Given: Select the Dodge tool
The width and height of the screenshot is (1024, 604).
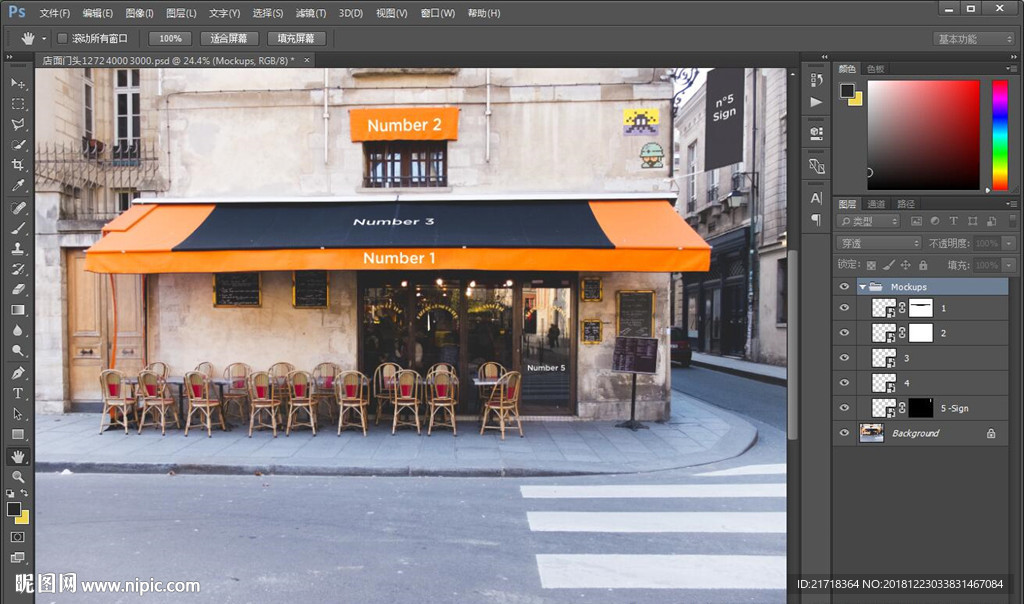Looking at the screenshot, I should [x=18, y=351].
